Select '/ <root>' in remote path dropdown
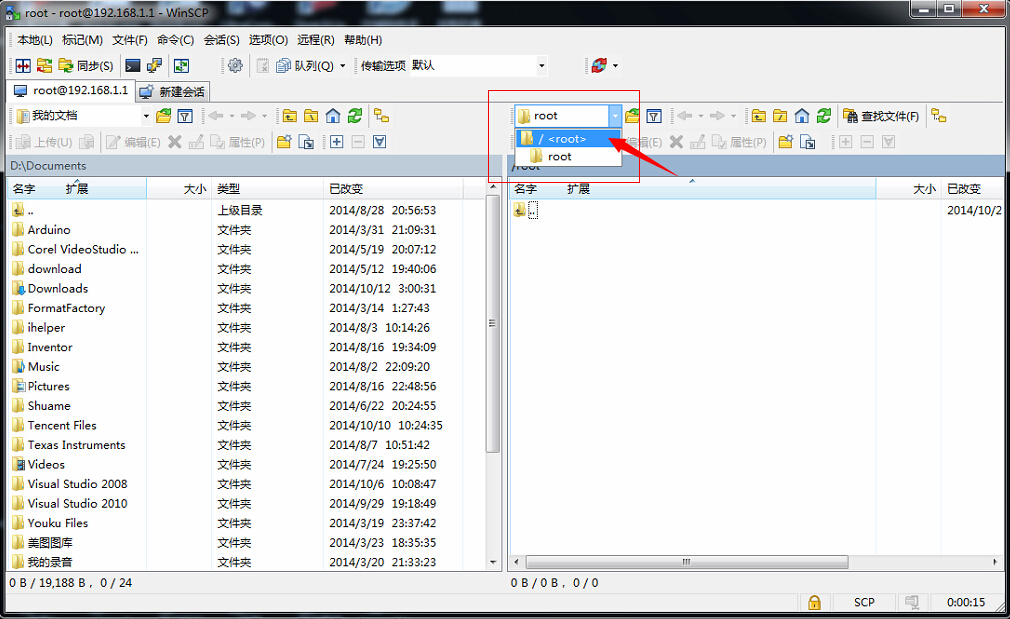Viewport: 1010px width, 619px height. (x=567, y=138)
